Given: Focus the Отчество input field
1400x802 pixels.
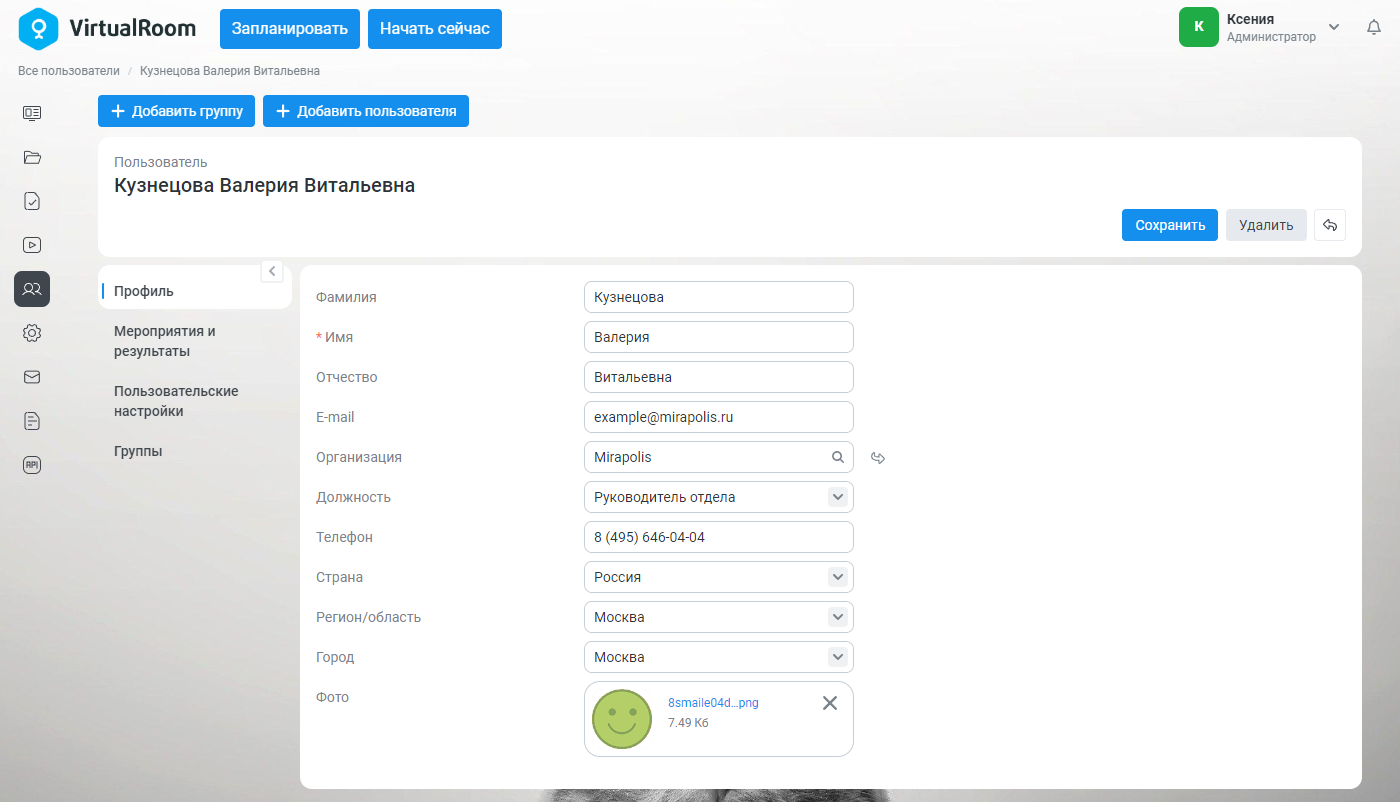Looking at the screenshot, I should point(719,377).
